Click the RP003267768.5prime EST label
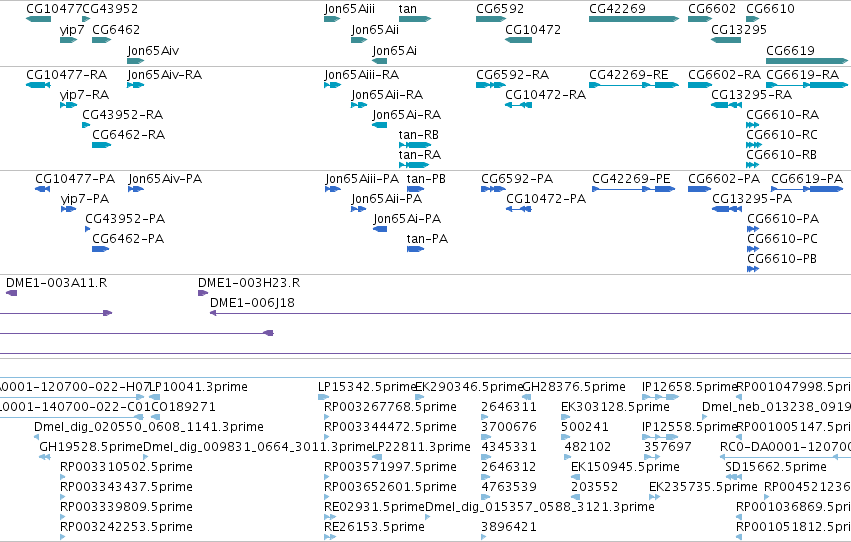 pyautogui.click(x=390, y=406)
